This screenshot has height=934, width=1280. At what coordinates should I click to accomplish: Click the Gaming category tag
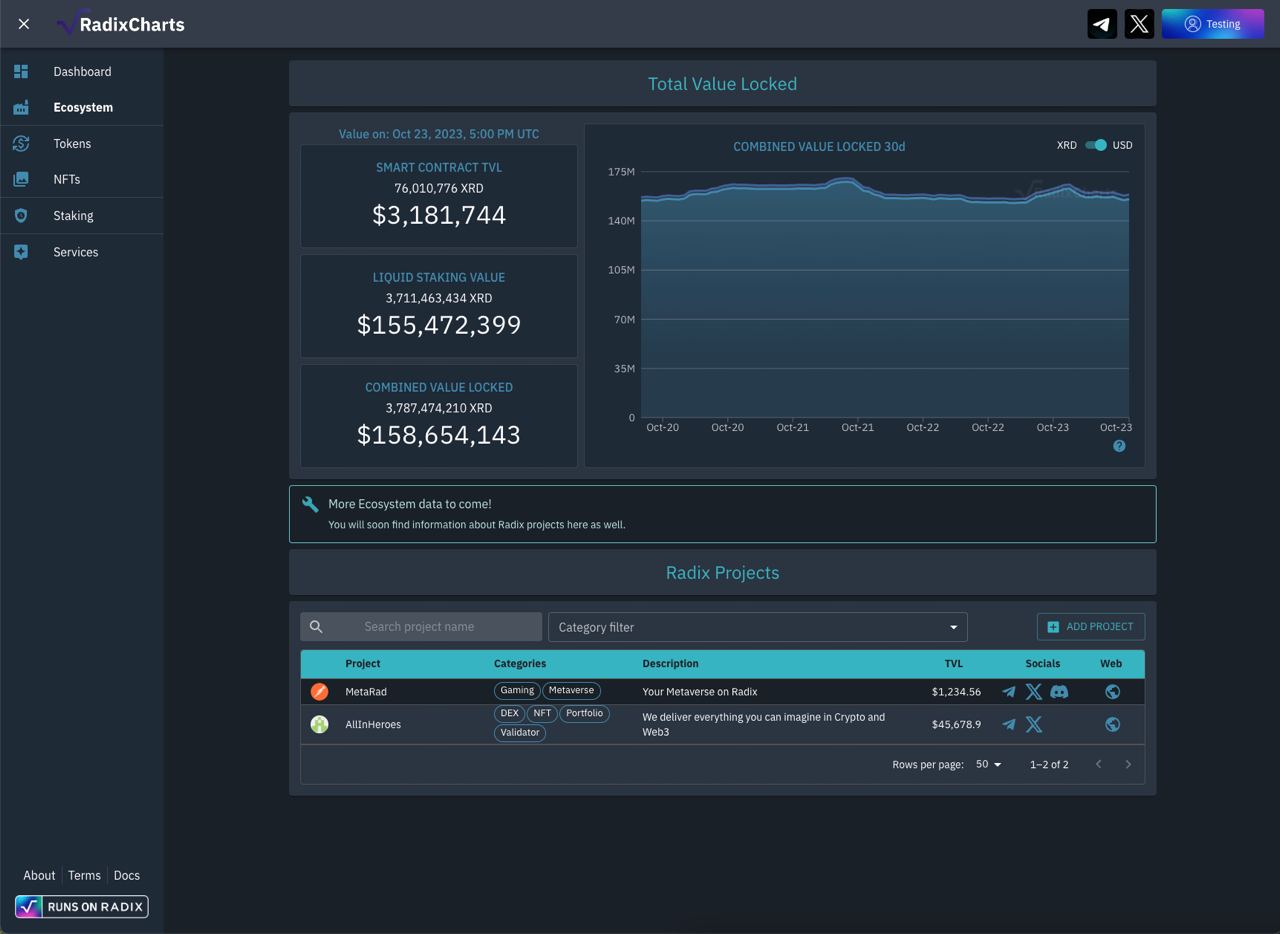[x=517, y=690]
